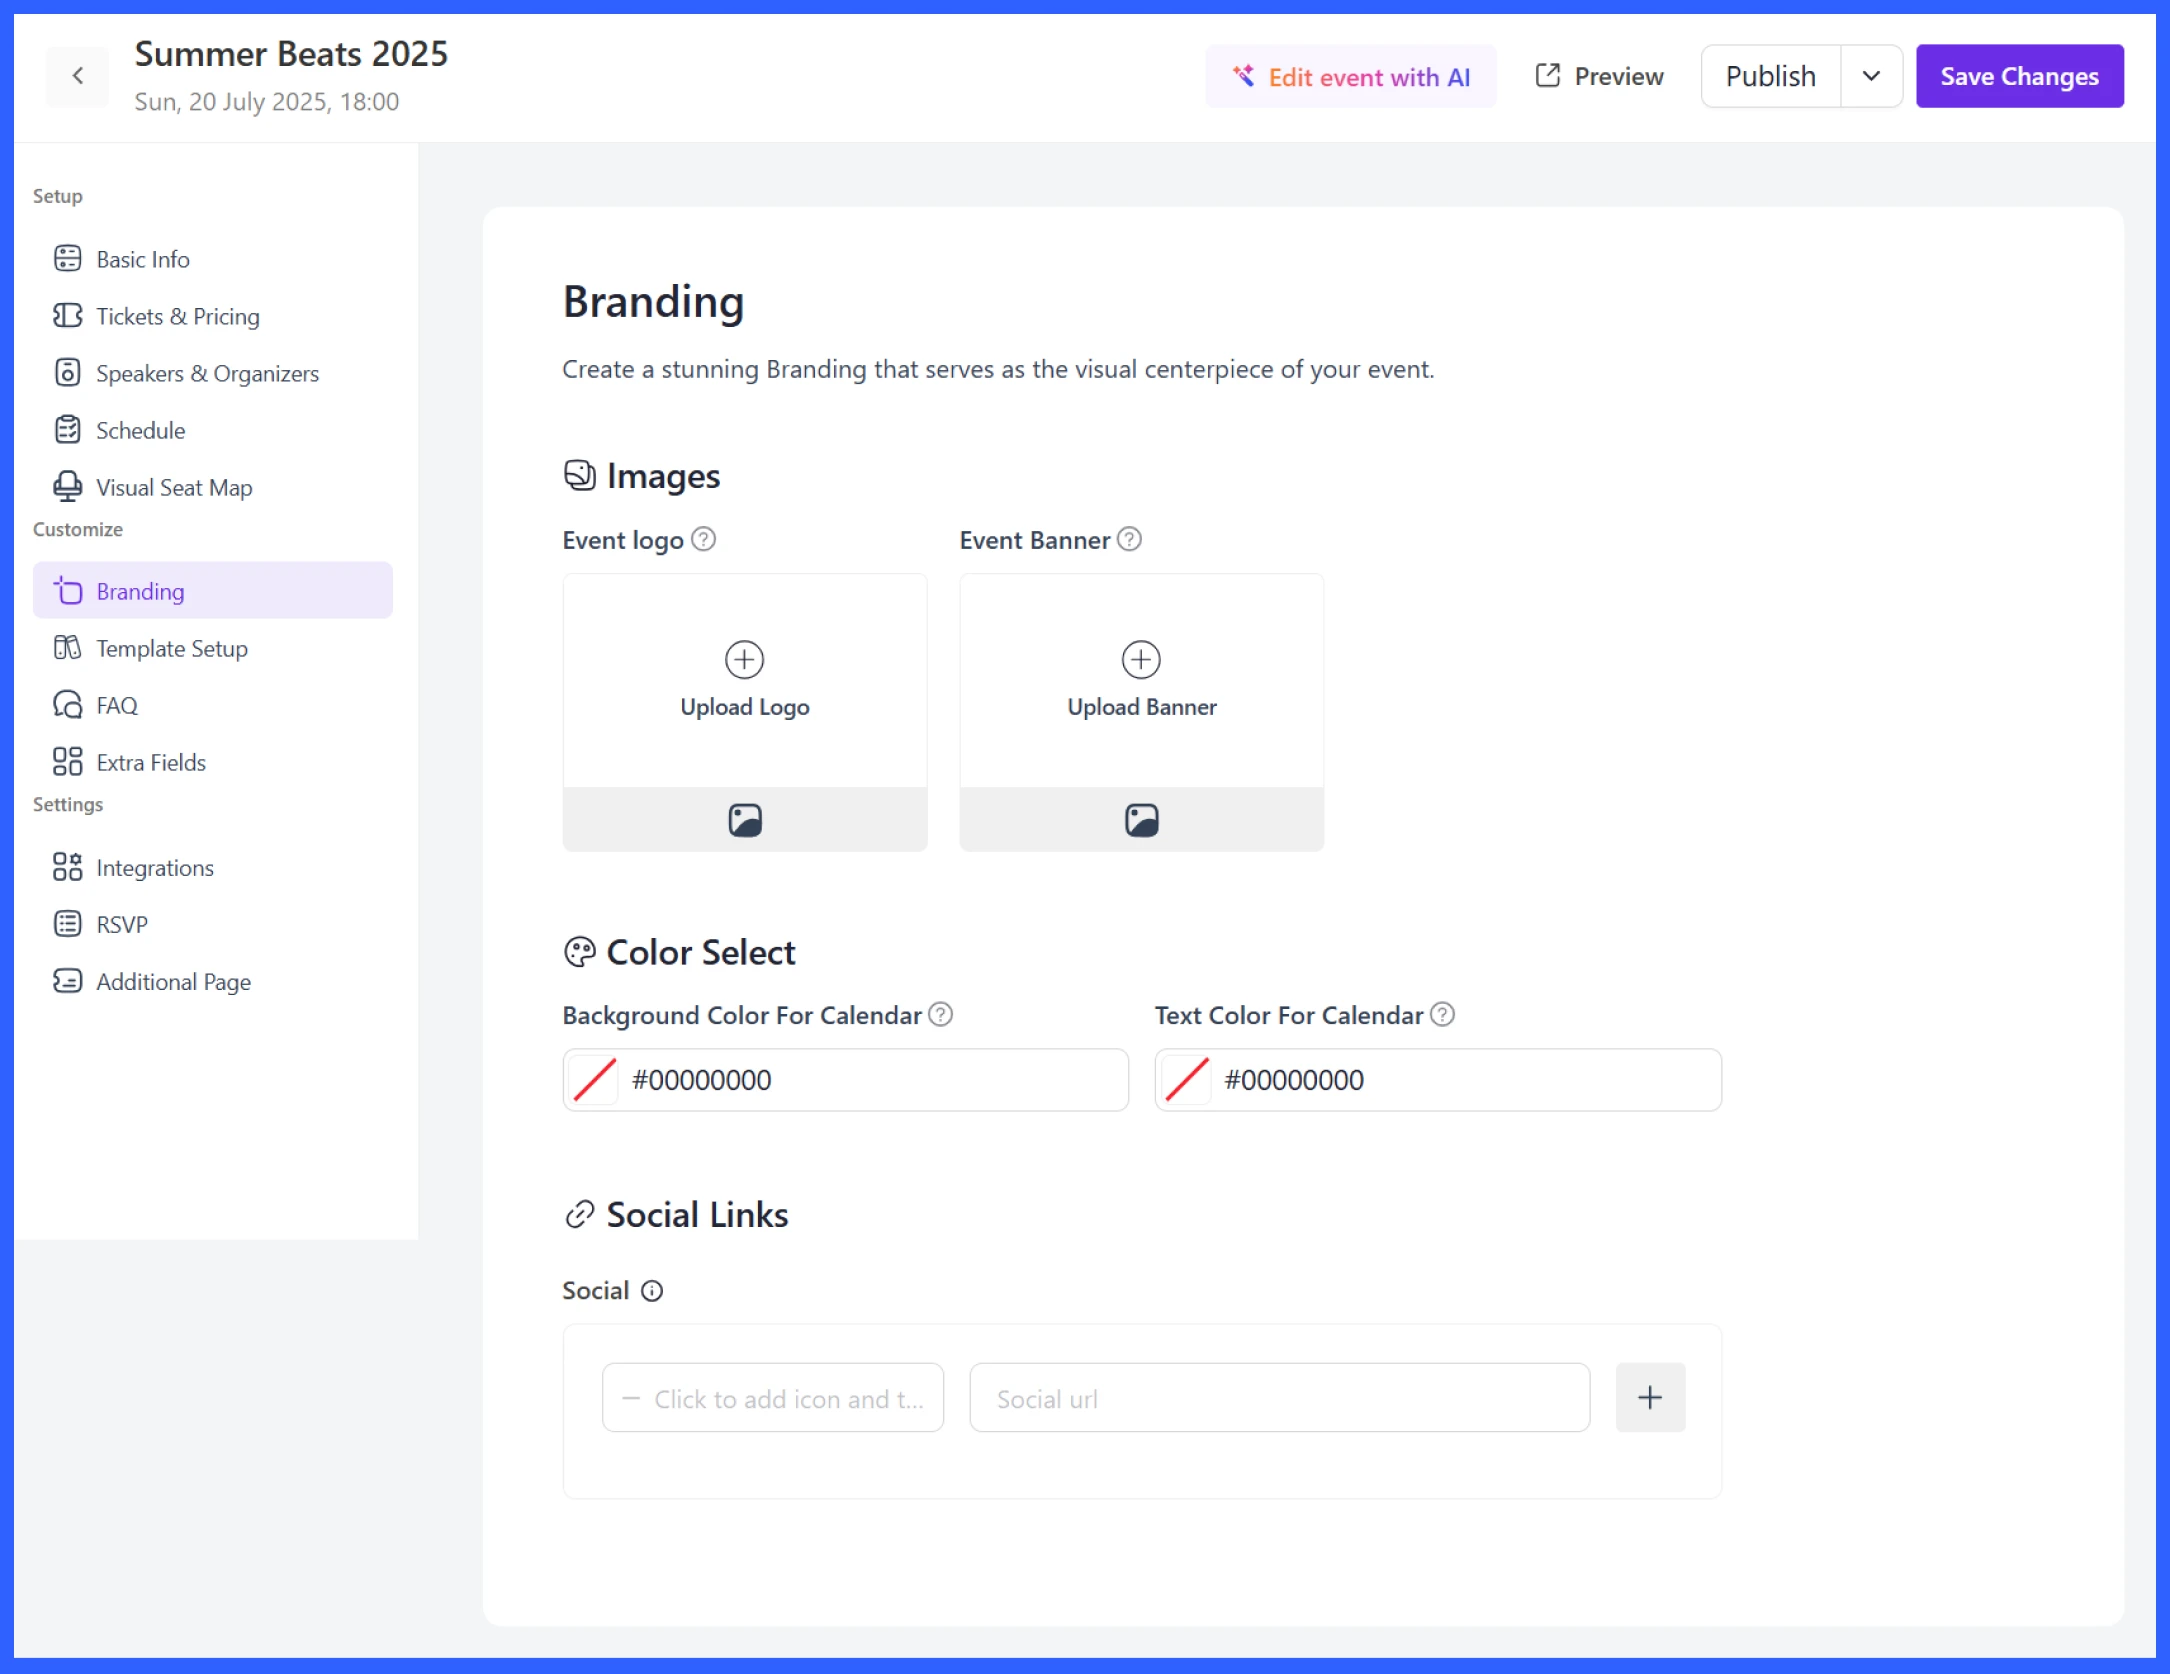Click the Template Setup sidebar icon
The image size is (2170, 1674).
coord(67,648)
